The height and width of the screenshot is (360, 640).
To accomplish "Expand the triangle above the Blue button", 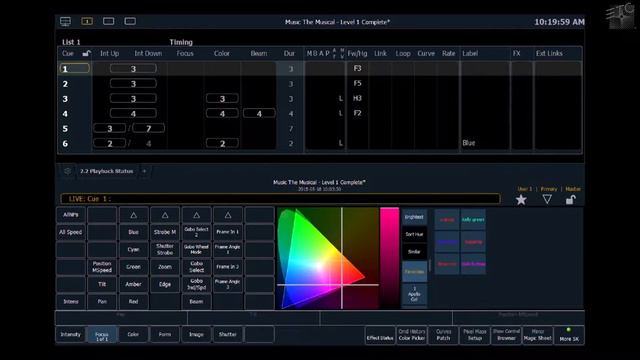I will (133, 215).
